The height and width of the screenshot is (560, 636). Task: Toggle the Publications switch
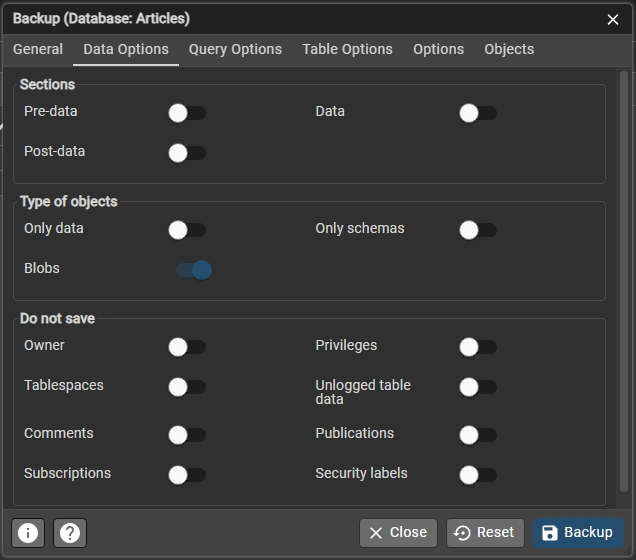(478, 435)
